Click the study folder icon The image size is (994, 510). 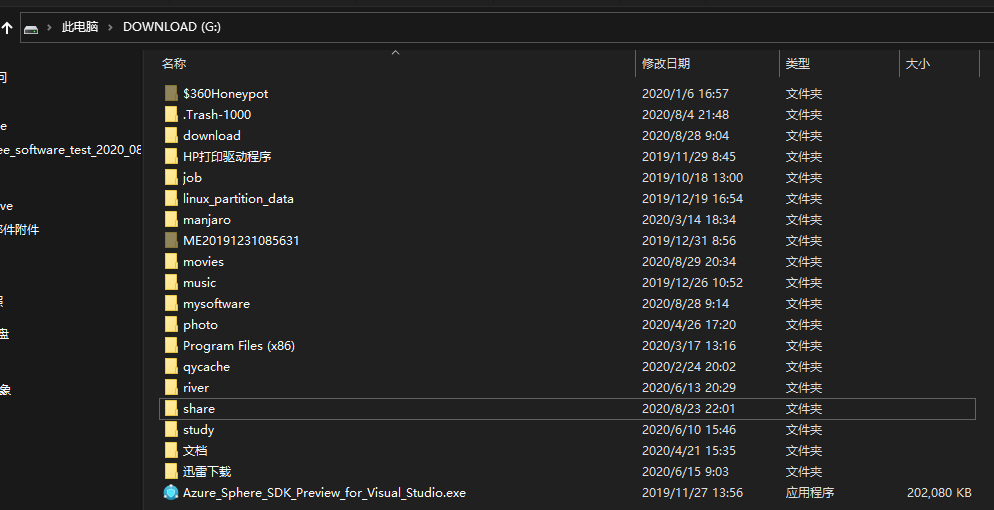[171, 430]
